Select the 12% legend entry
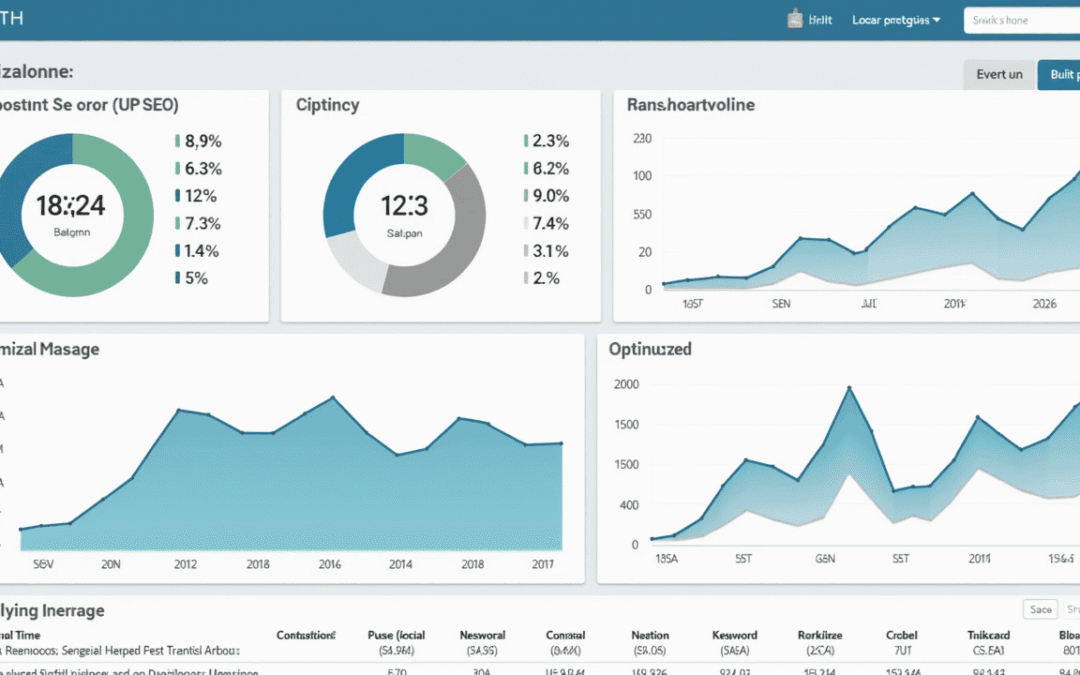Image resolution: width=1080 pixels, height=675 pixels. point(196,196)
